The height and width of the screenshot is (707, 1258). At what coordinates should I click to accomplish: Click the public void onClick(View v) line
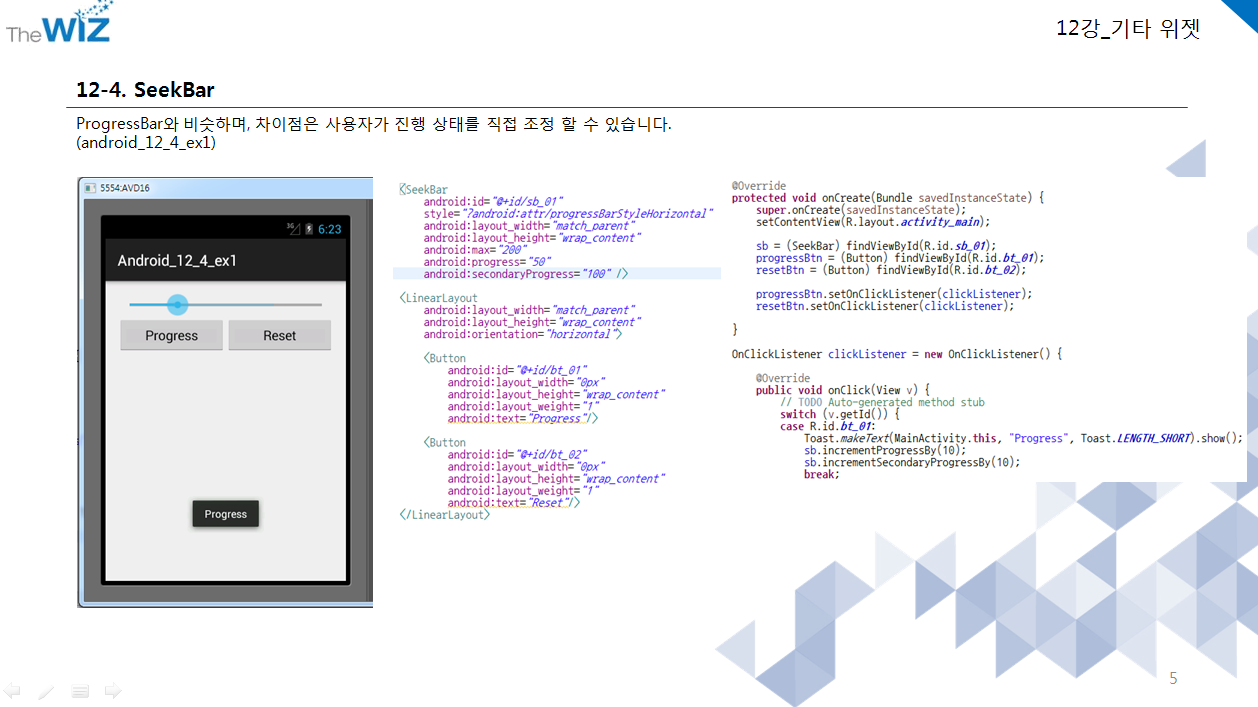(x=843, y=390)
